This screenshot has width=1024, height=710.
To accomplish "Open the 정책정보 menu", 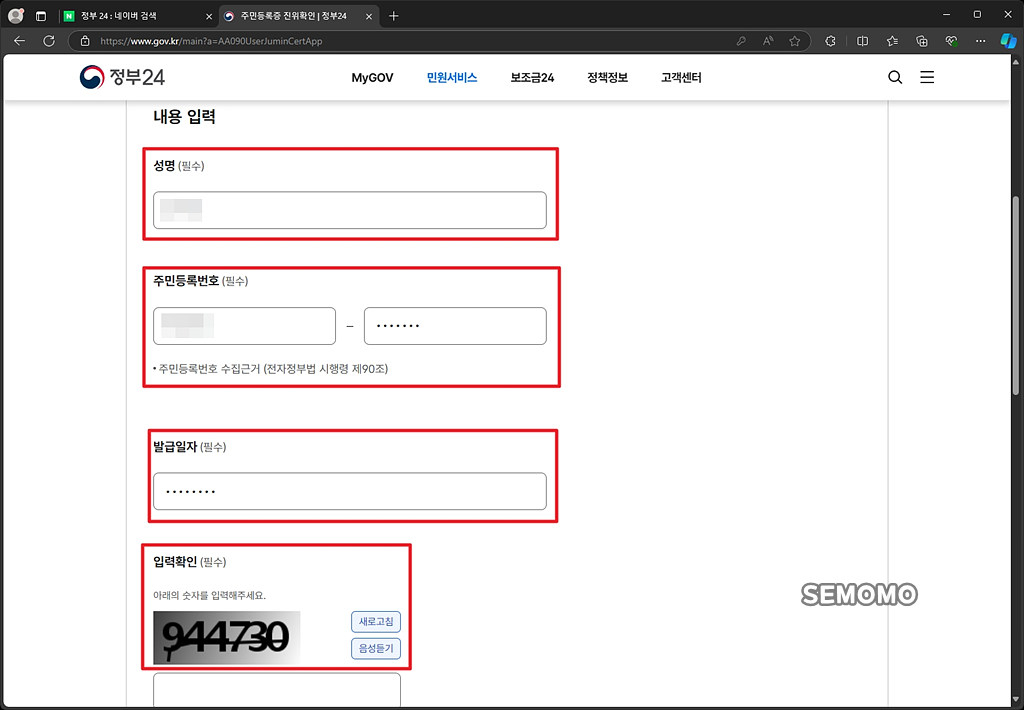I will tap(607, 78).
